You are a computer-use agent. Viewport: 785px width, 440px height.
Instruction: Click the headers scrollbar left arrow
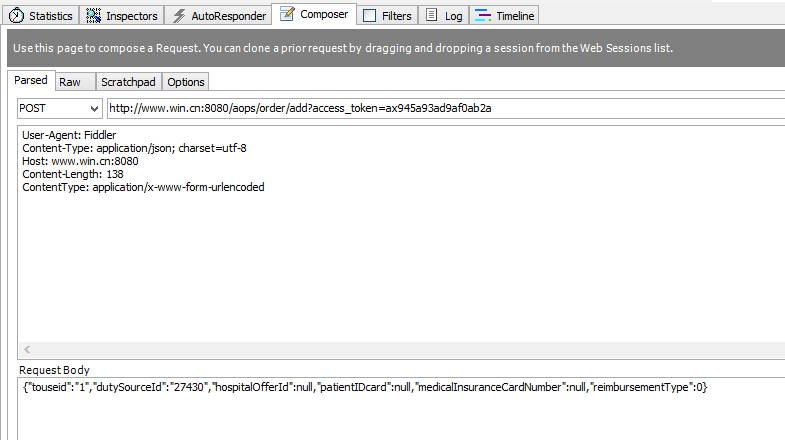[x=27, y=349]
